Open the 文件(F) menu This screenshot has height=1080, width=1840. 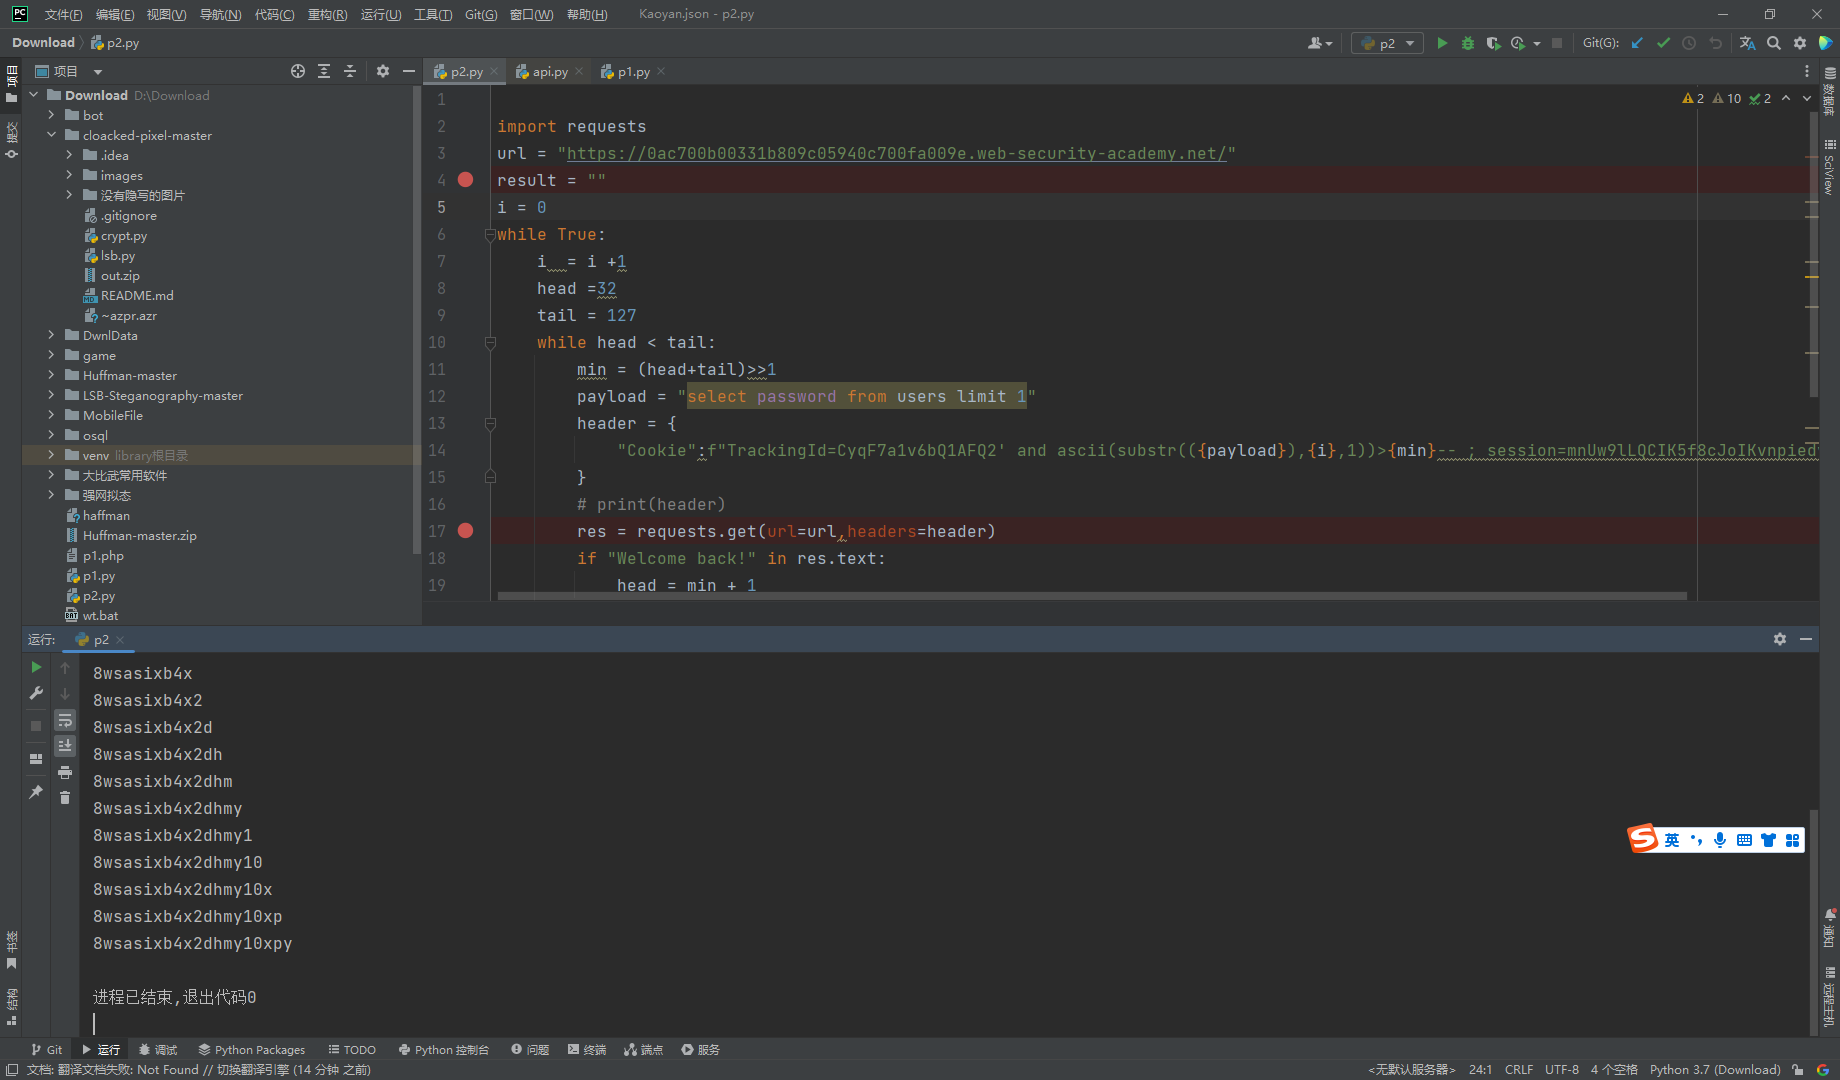click(x=63, y=14)
